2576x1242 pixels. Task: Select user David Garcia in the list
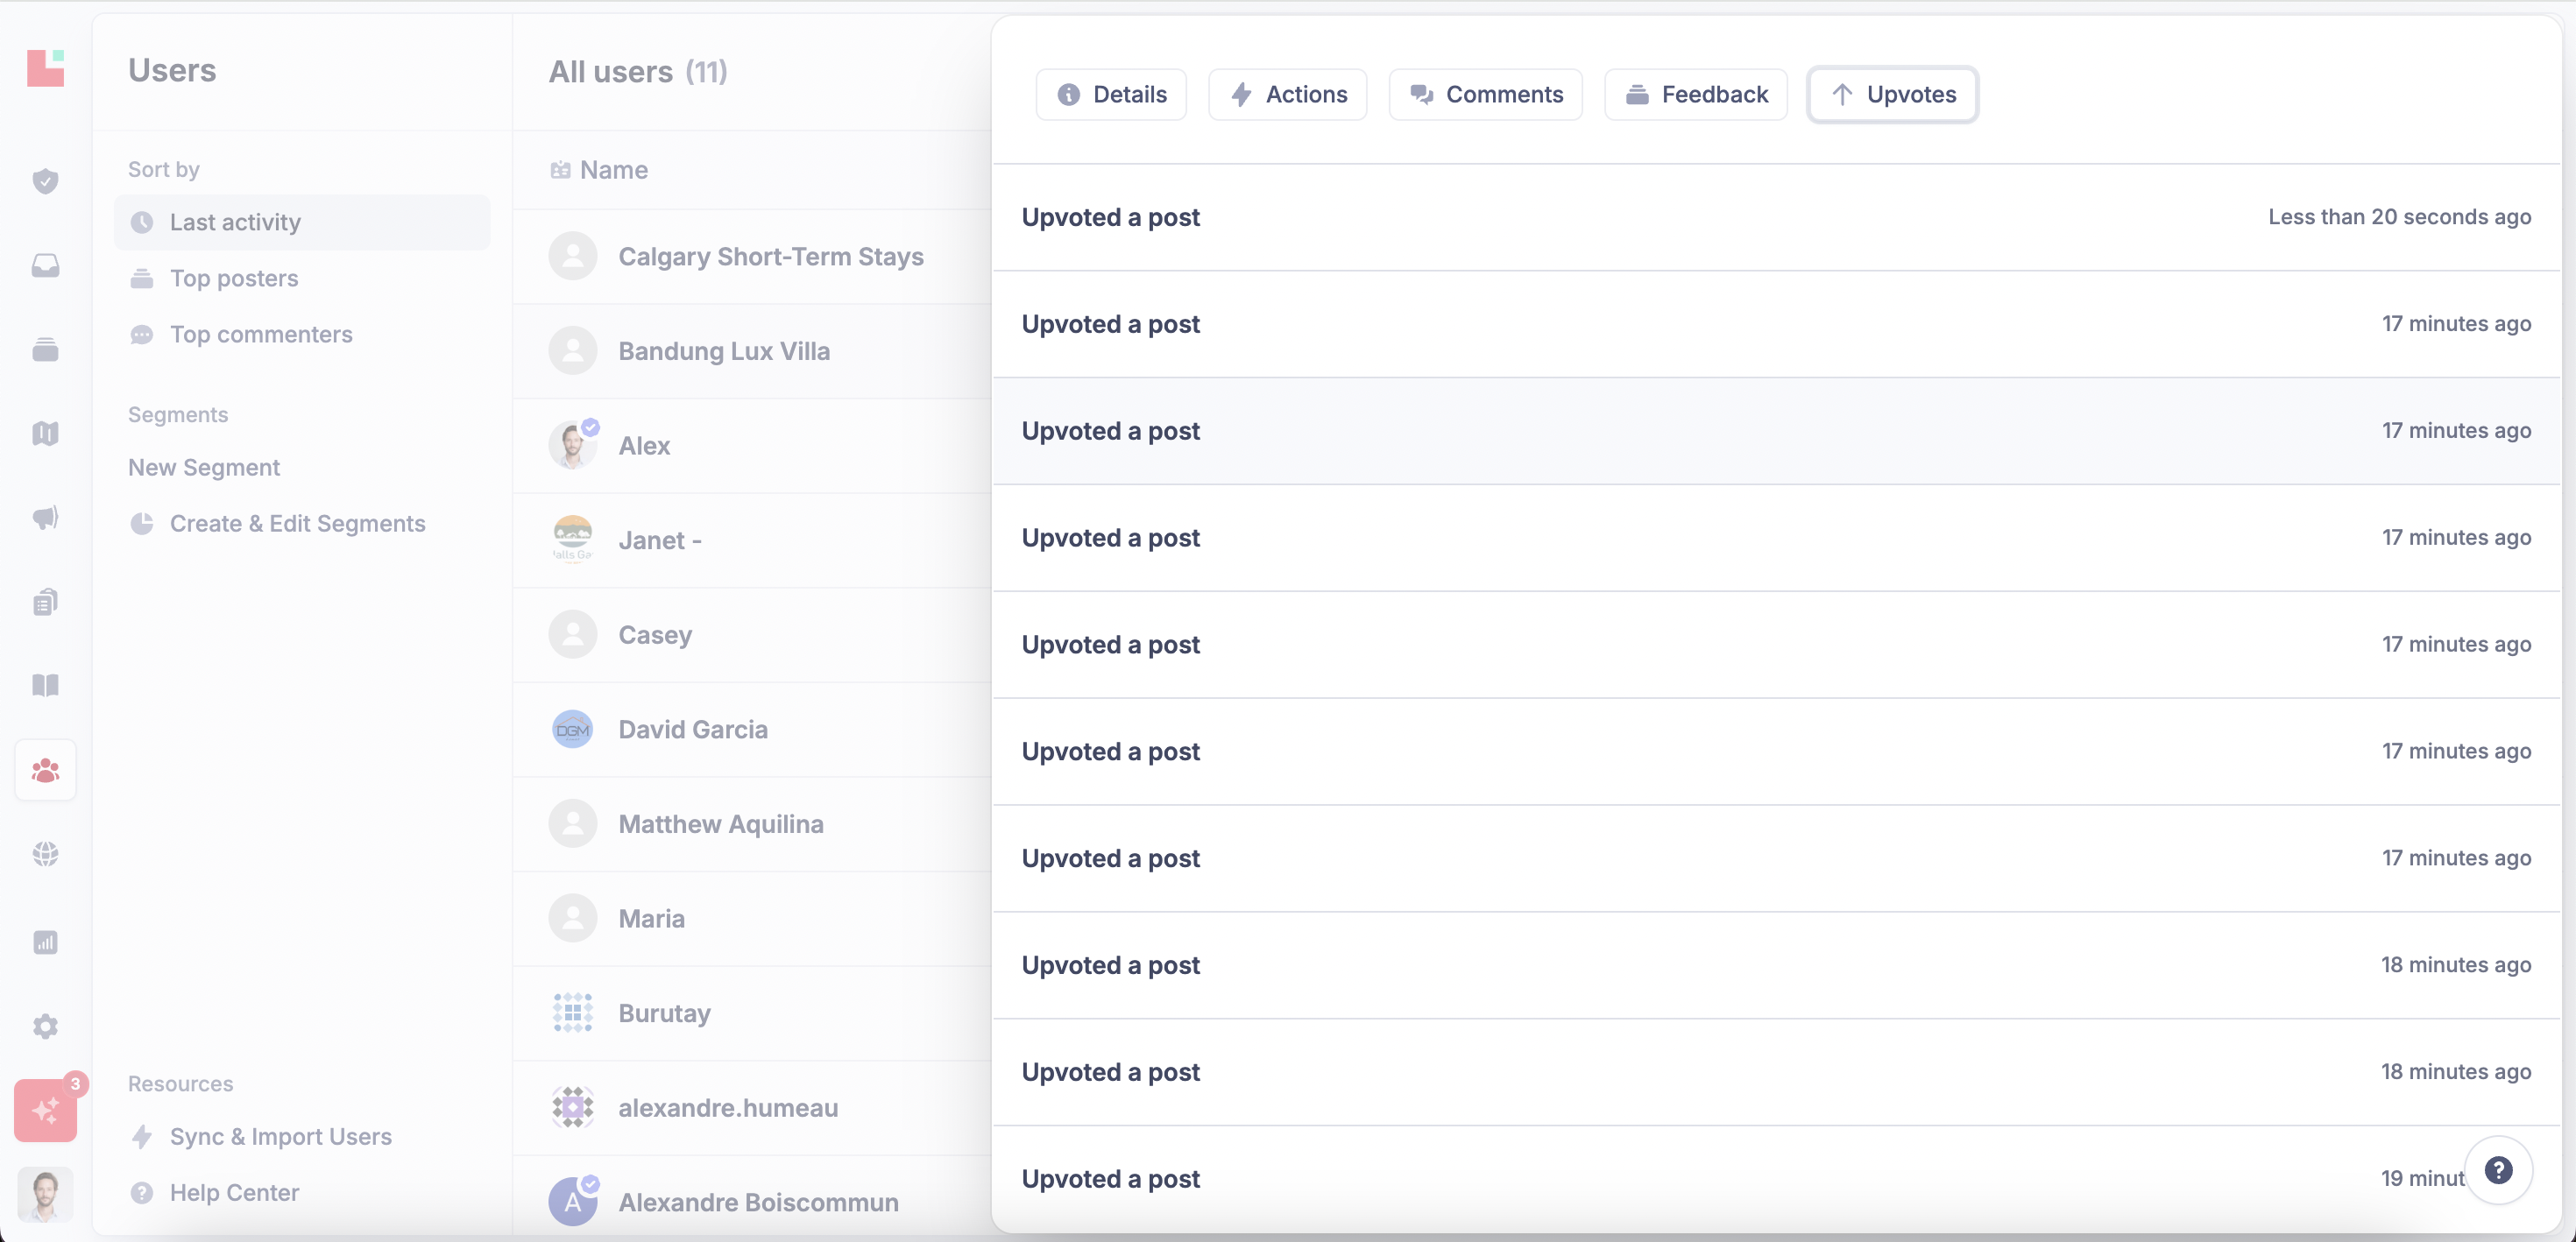pyautogui.click(x=692, y=729)
